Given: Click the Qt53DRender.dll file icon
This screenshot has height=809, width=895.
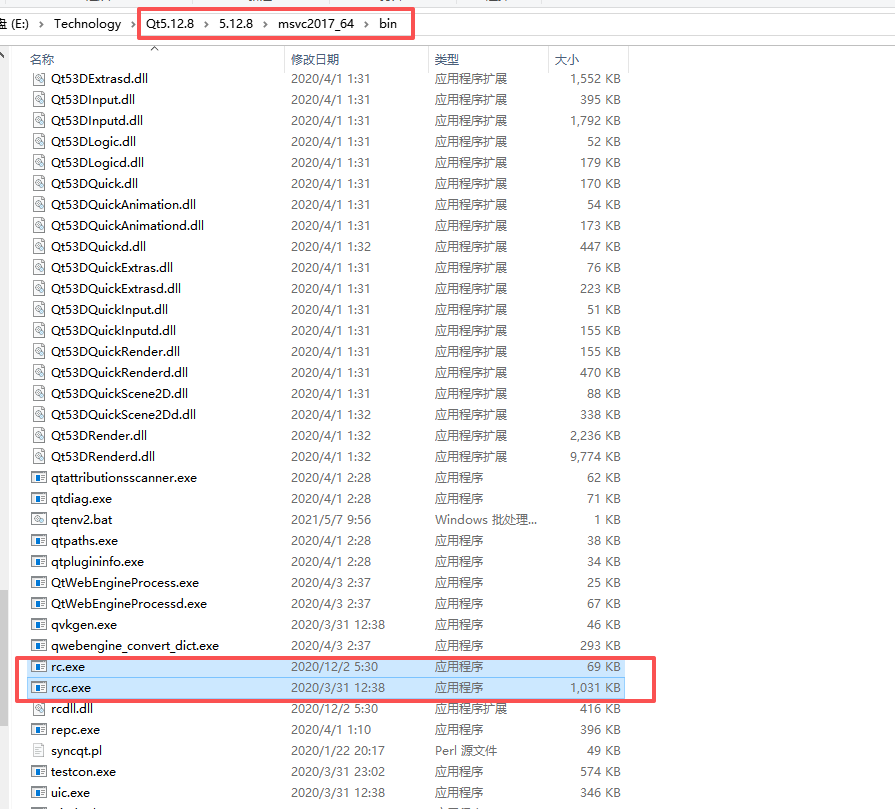Looking at the screenshot, I should pos(38,435).
